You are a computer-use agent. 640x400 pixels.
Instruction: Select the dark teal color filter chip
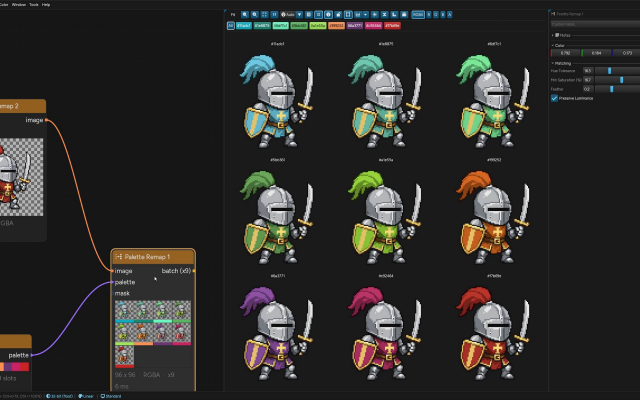pyautogui.click(x=262, y=26)
